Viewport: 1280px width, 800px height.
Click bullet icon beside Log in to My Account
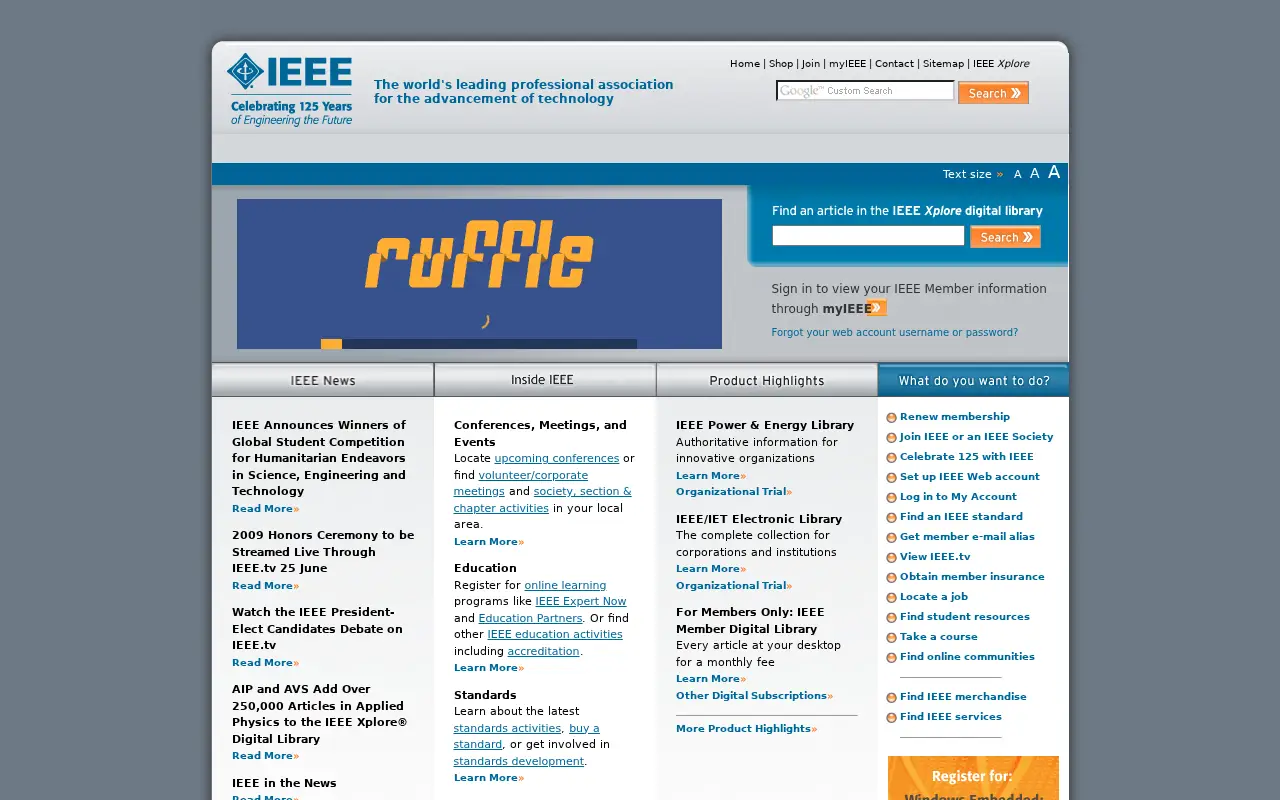tap(891, 498)
